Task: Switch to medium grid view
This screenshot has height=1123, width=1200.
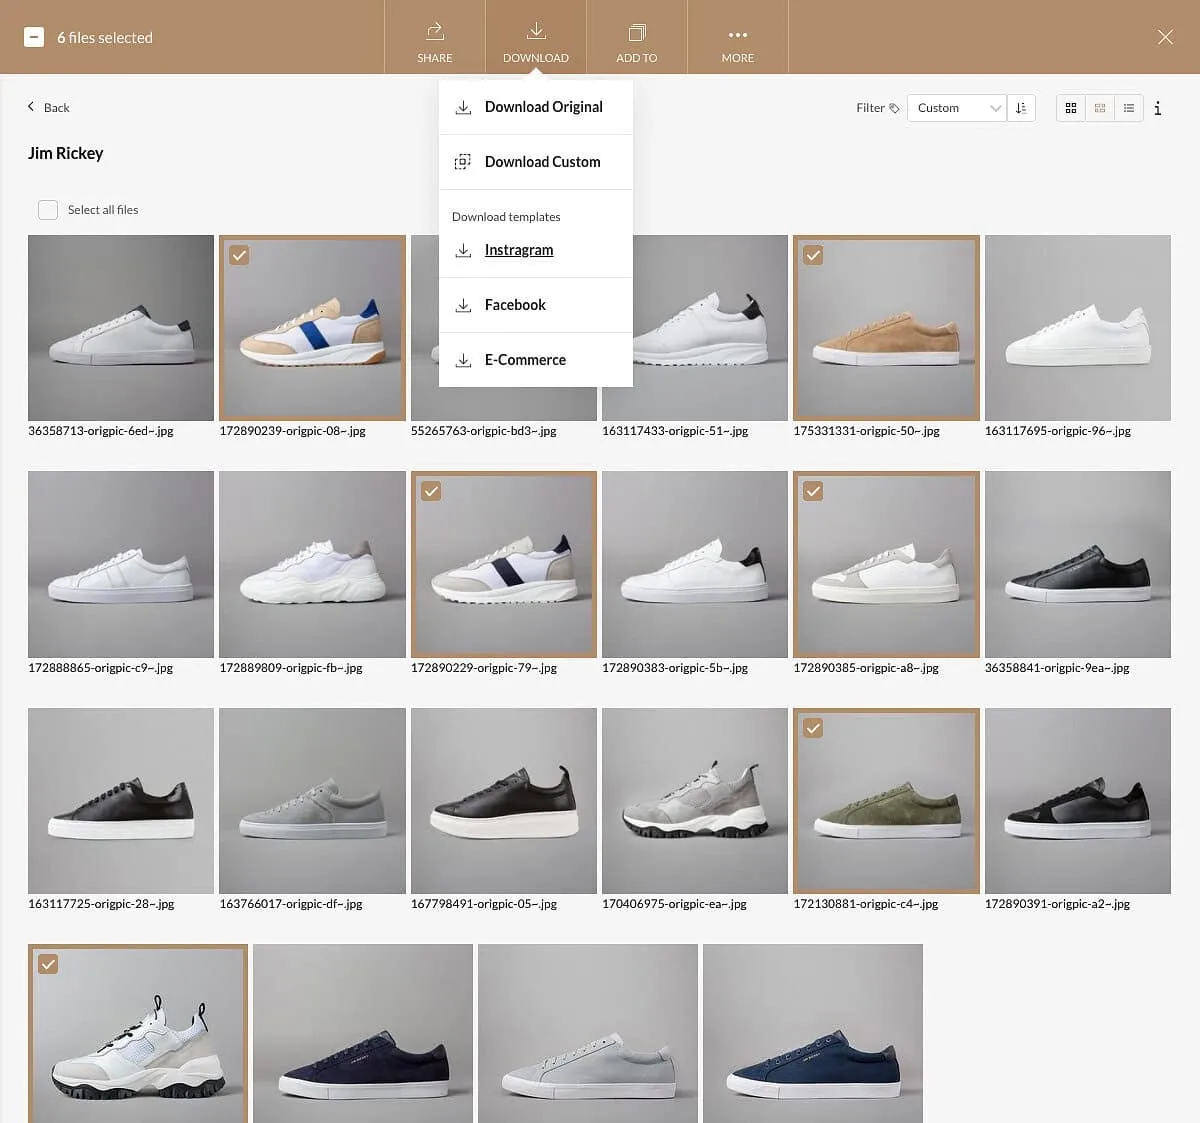Action: 1100,108
